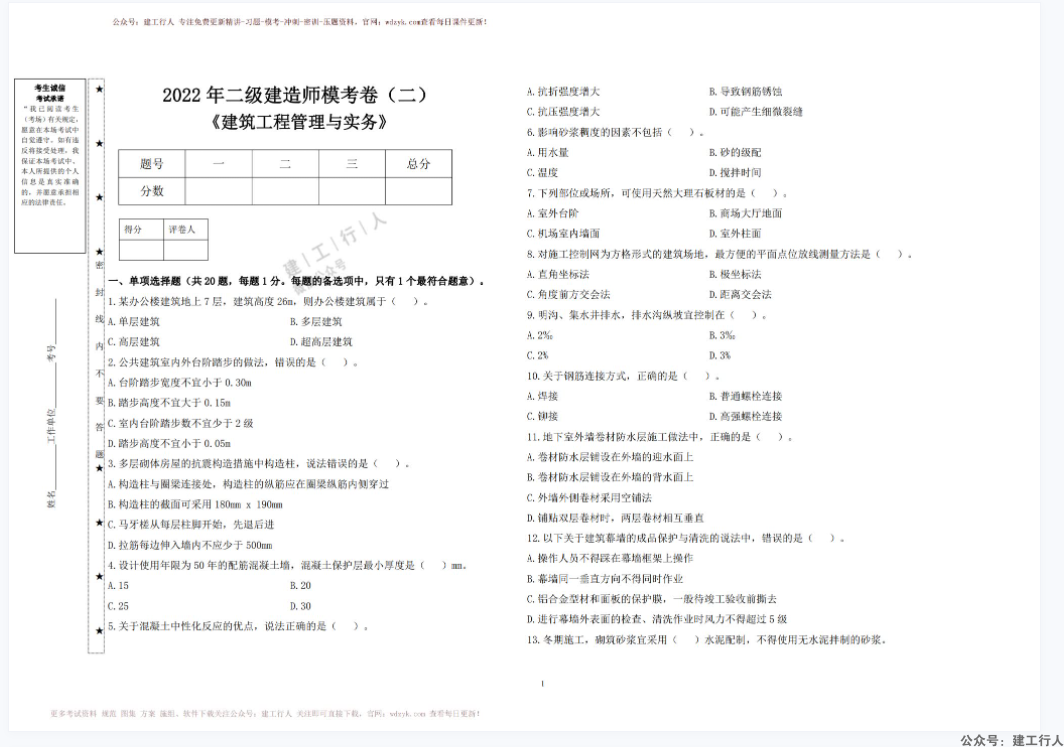Select option 'A. 卷材防水层铺设在外墙的迎水面上'

pyautogui.click(x=610, y=457)
